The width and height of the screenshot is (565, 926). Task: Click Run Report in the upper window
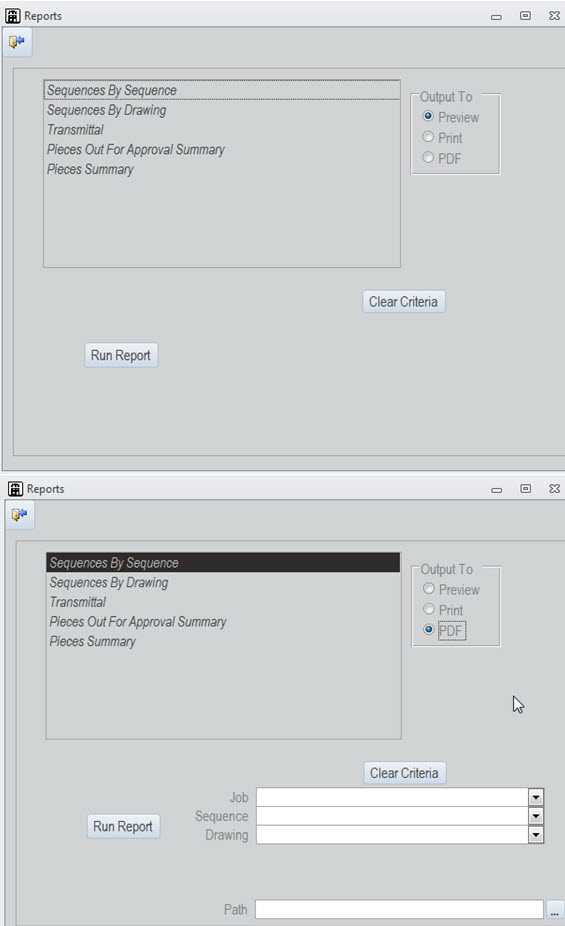pyautogui.click(x=121, y=356)
